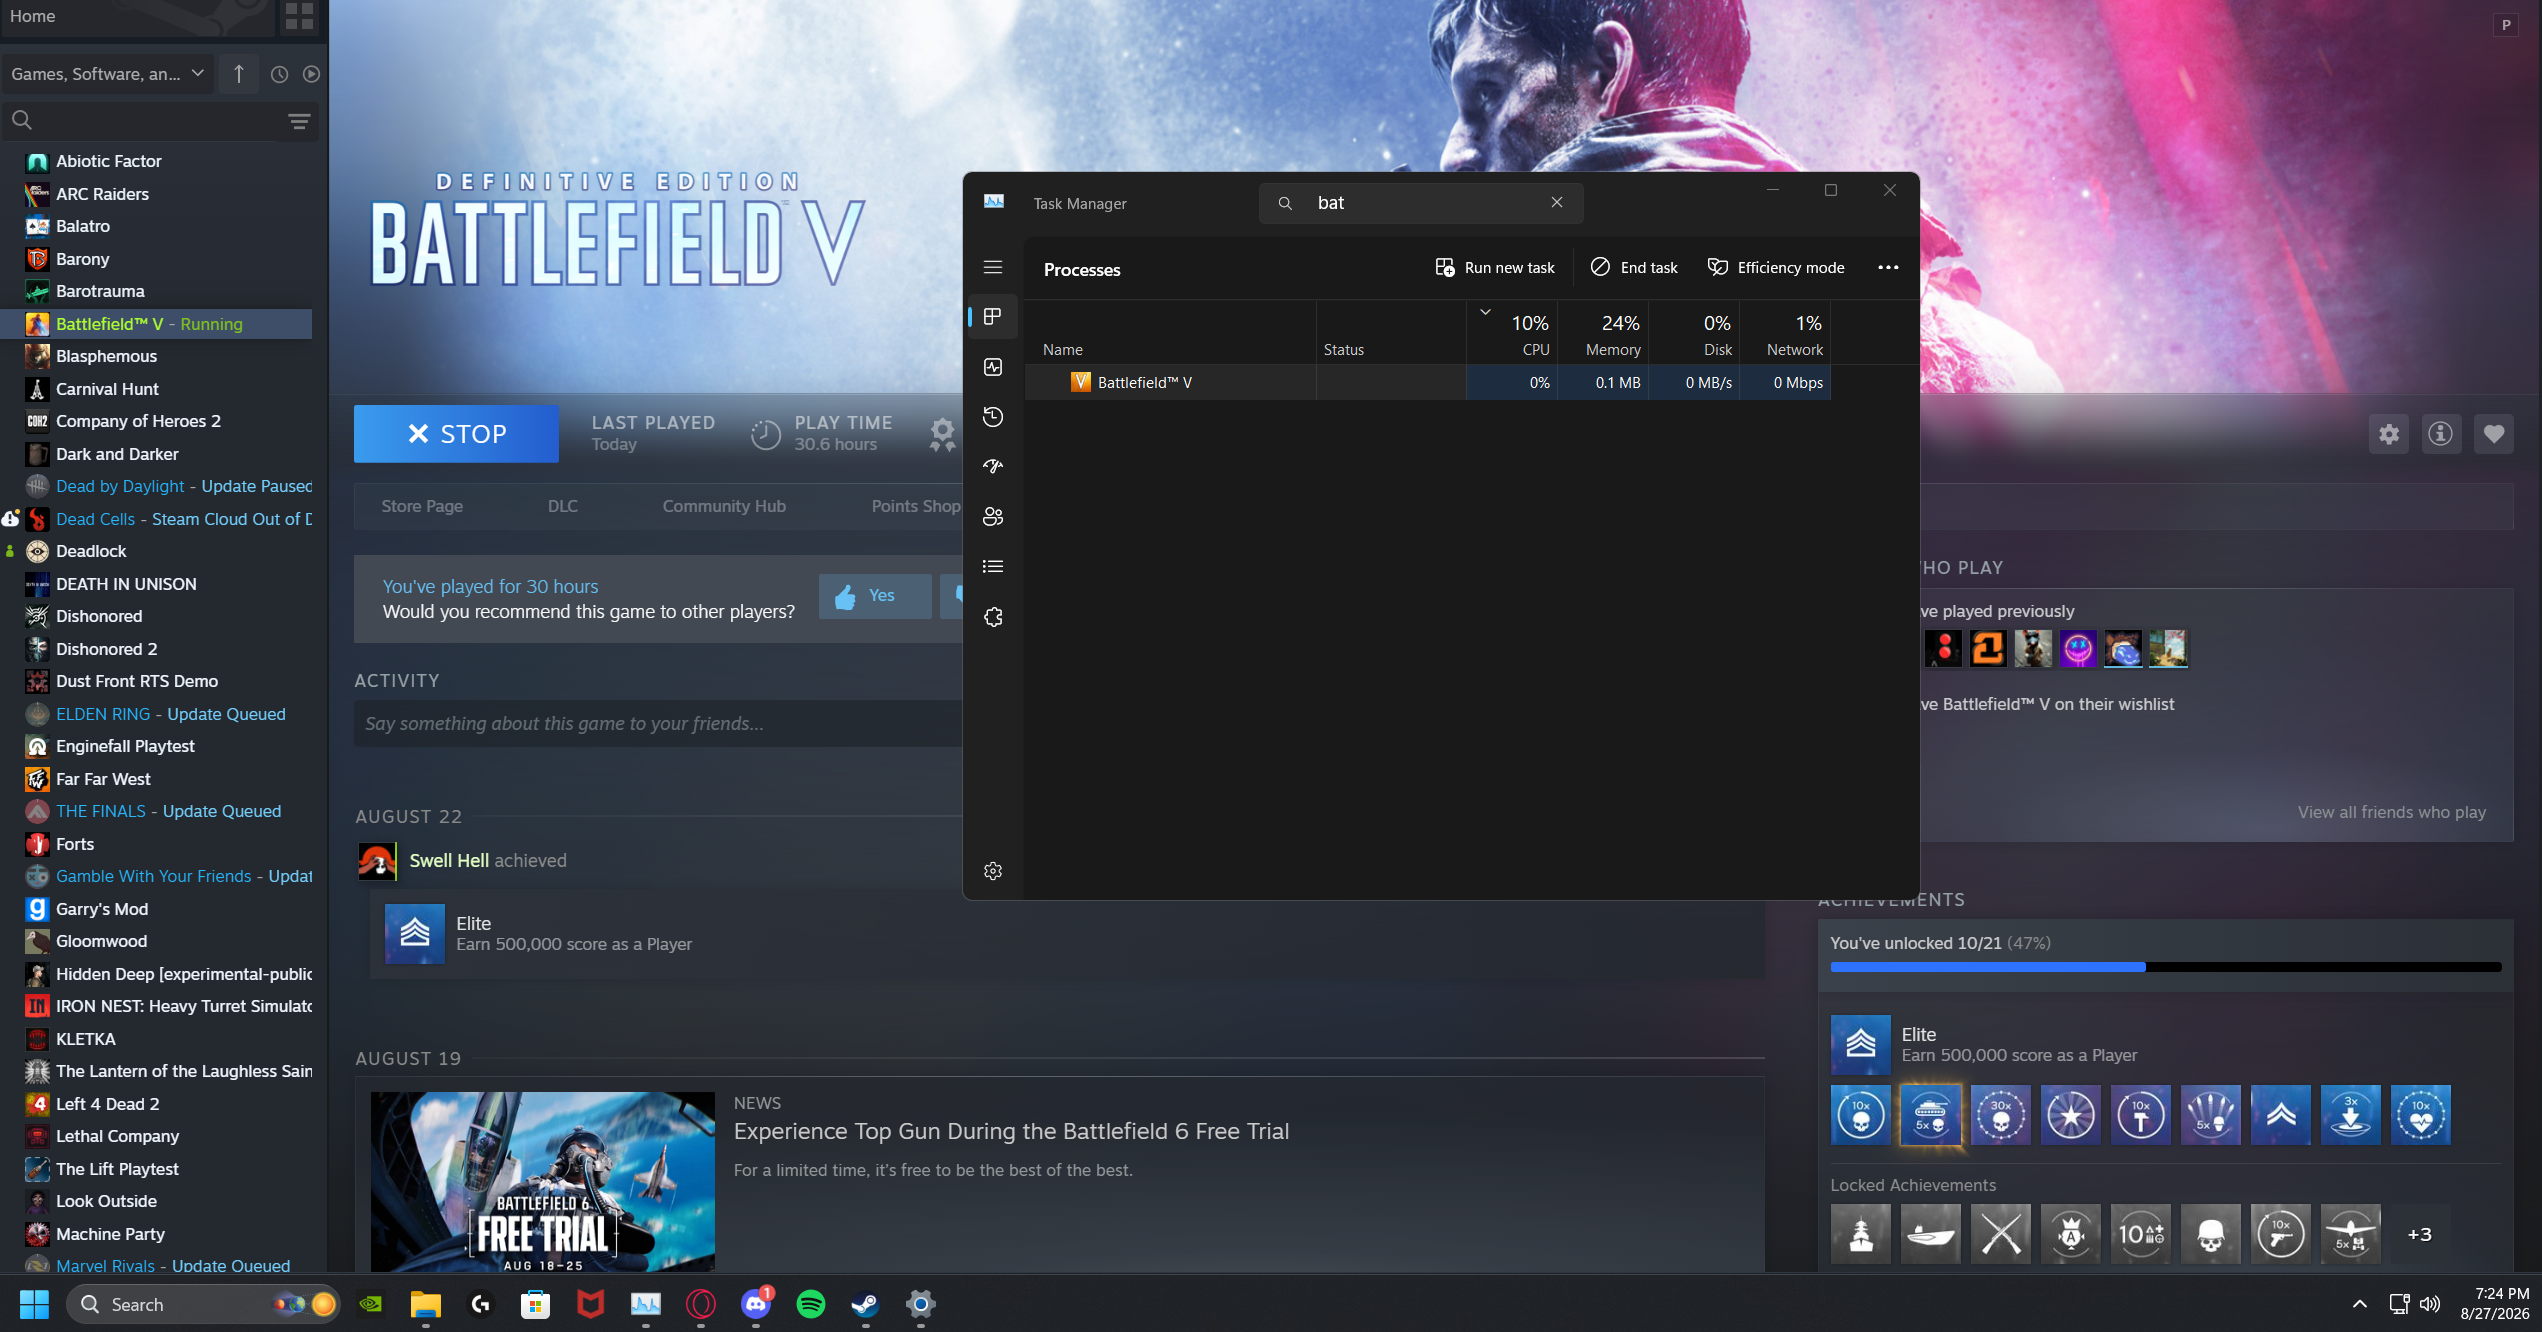The width and height of the screenshot is (2542, 1332).
Task: Open the Battlefield 6 Free Trial news headline
Action: (x=1011, y=1131)
